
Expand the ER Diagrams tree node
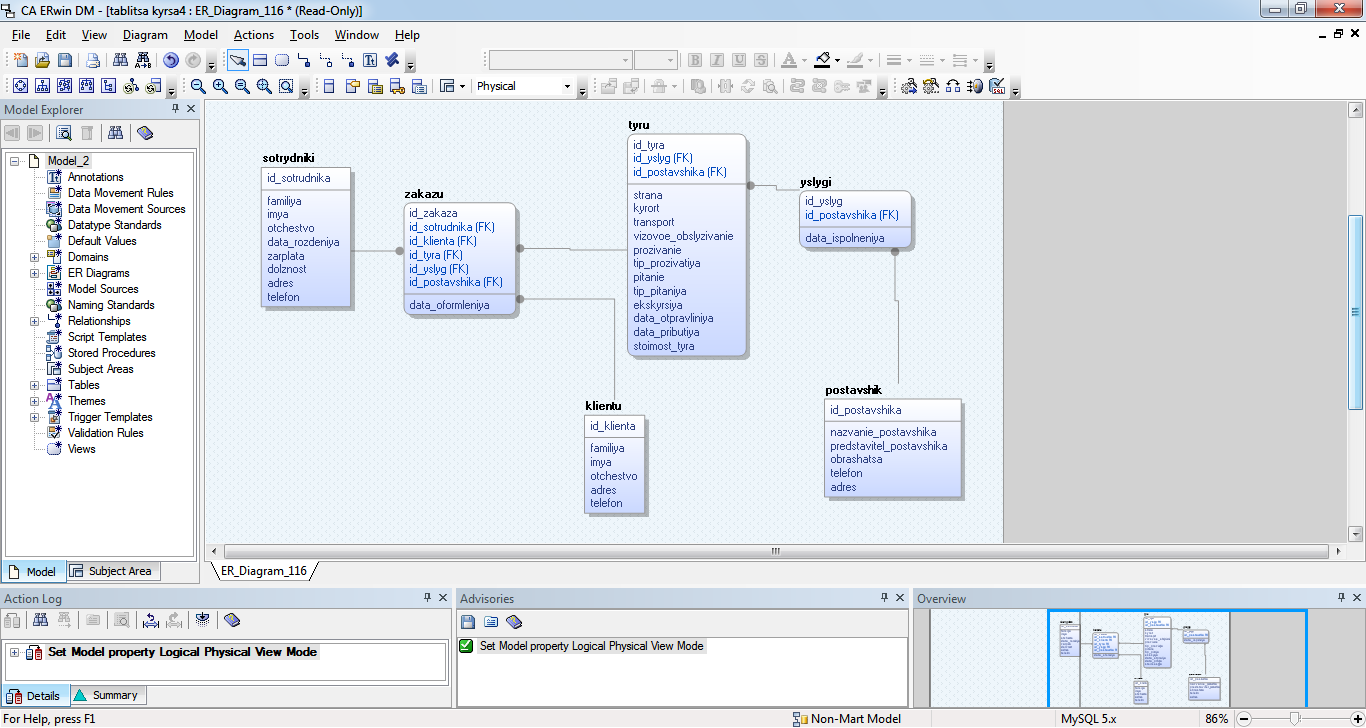(35, 273)
